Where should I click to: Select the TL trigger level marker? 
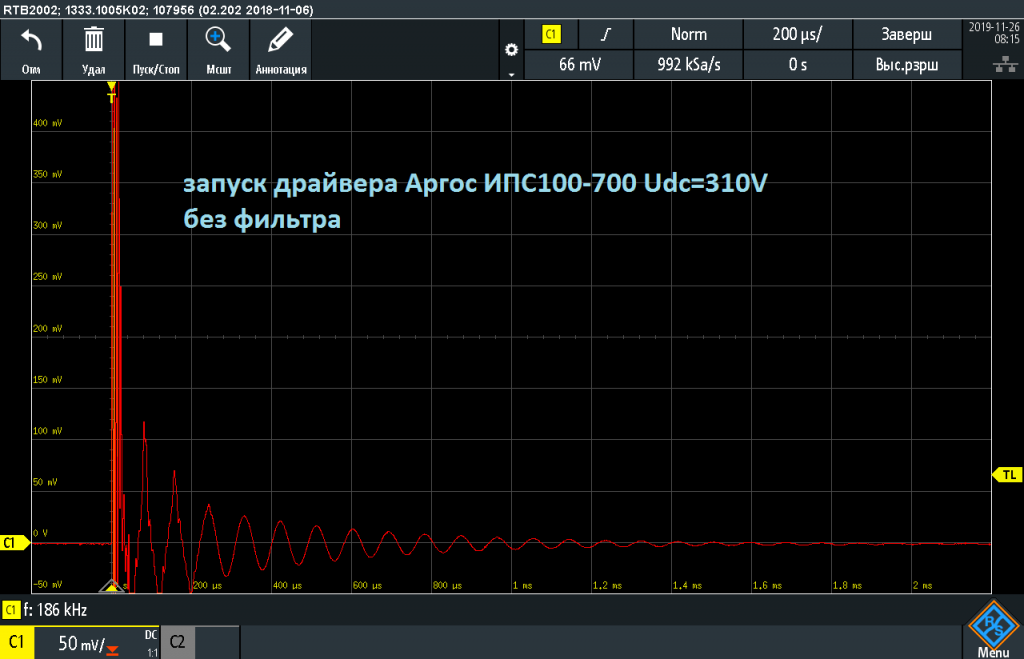click(1007, 475)
